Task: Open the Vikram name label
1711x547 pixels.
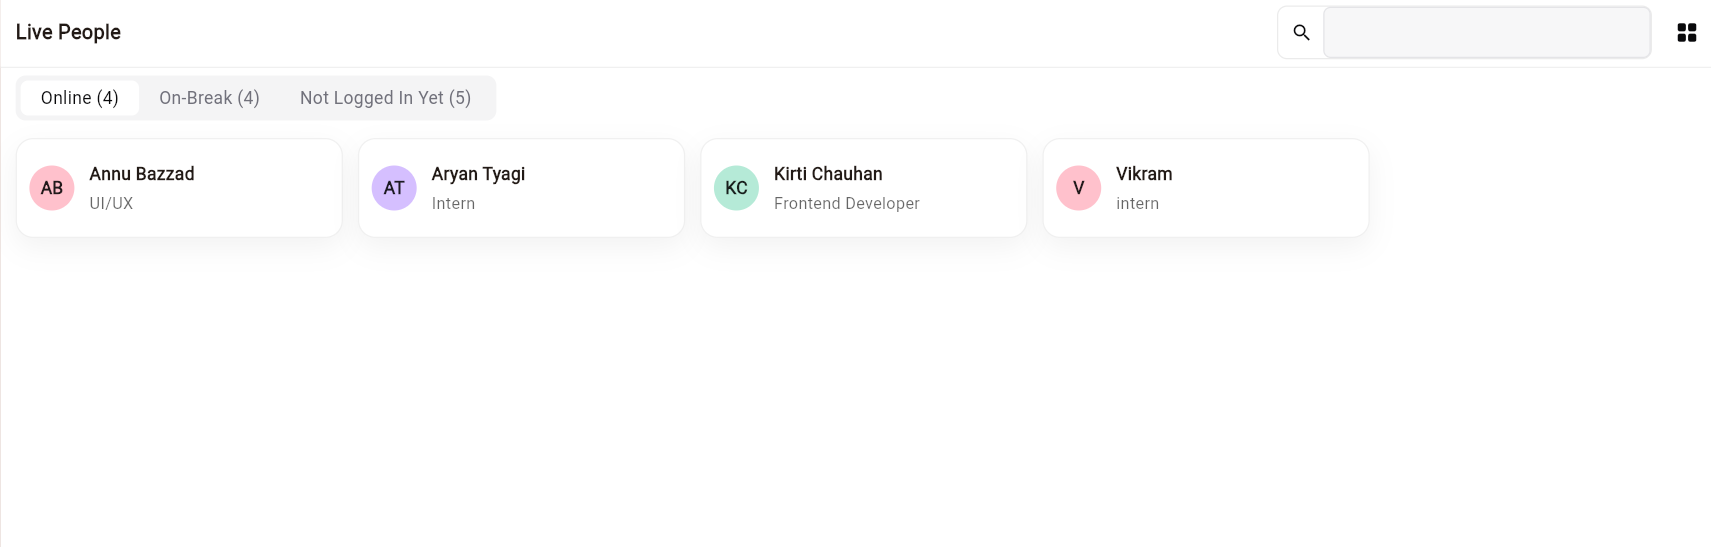Action: pos(1144,174)
